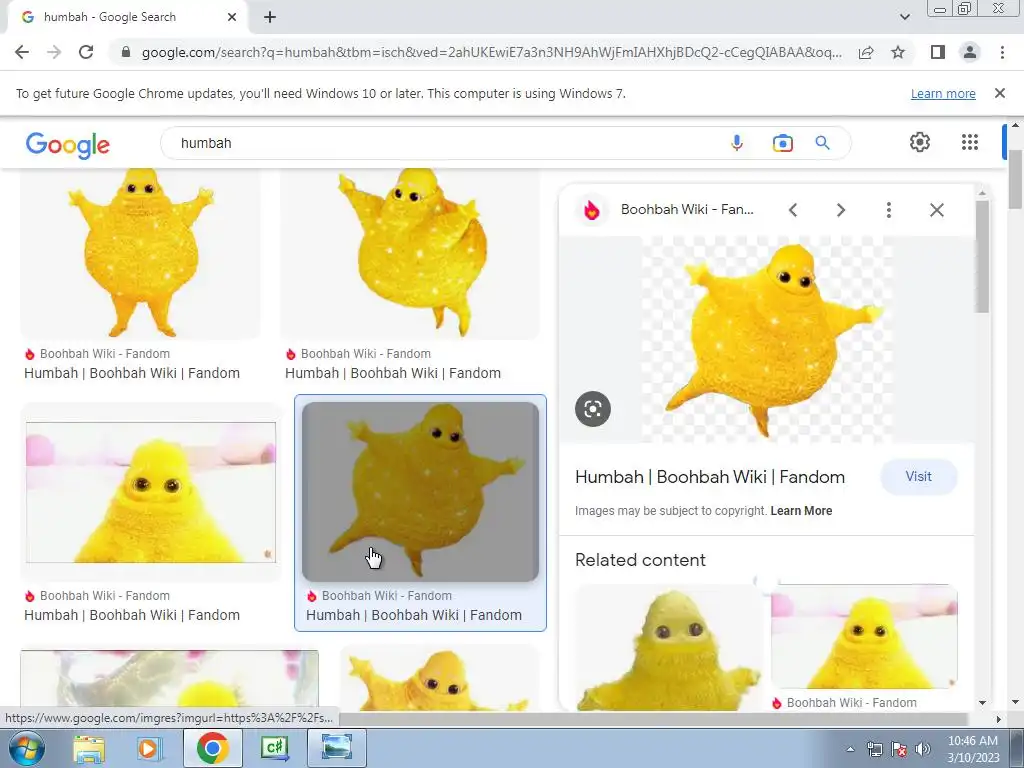Submit search with magnifier icon
The width and height of the screenshot is (1024, 768).
[x=822, y=143]
